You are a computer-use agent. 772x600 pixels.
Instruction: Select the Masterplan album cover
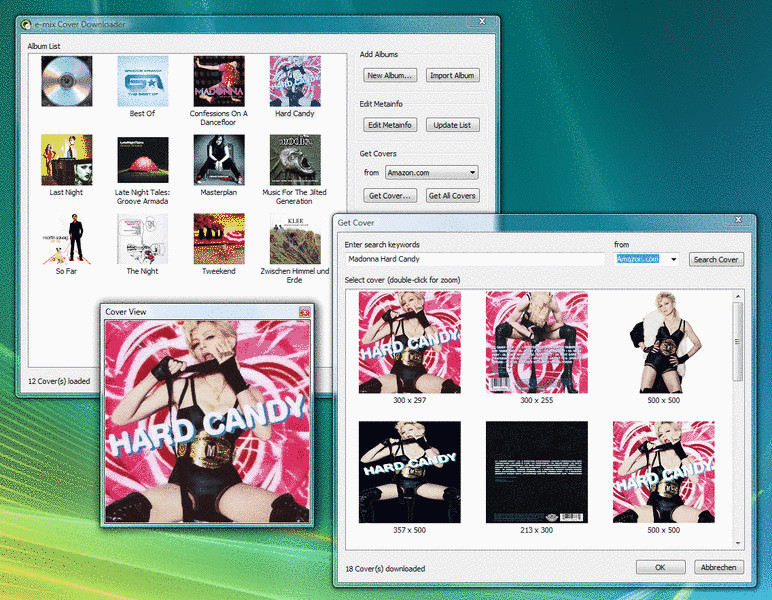click(219, 160)
